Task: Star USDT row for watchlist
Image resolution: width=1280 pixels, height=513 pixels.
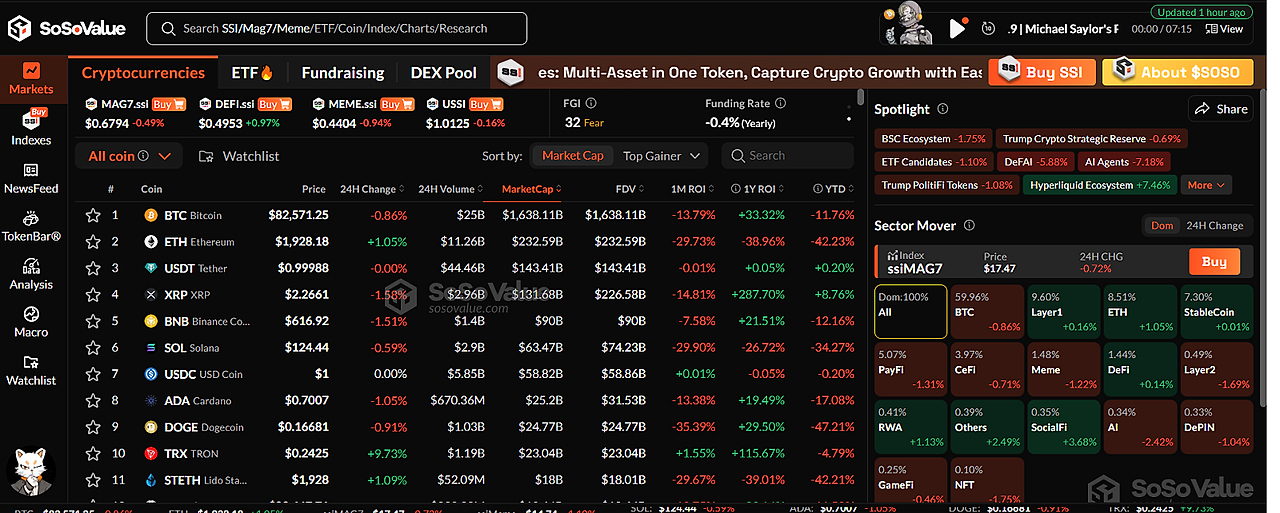Action: pyautogui.click(x=93, y=268)
